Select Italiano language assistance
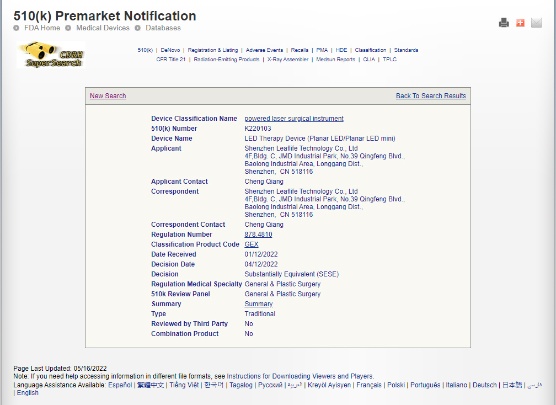The width and height of the screenshot is (556, 405). [x=456, y=385]
